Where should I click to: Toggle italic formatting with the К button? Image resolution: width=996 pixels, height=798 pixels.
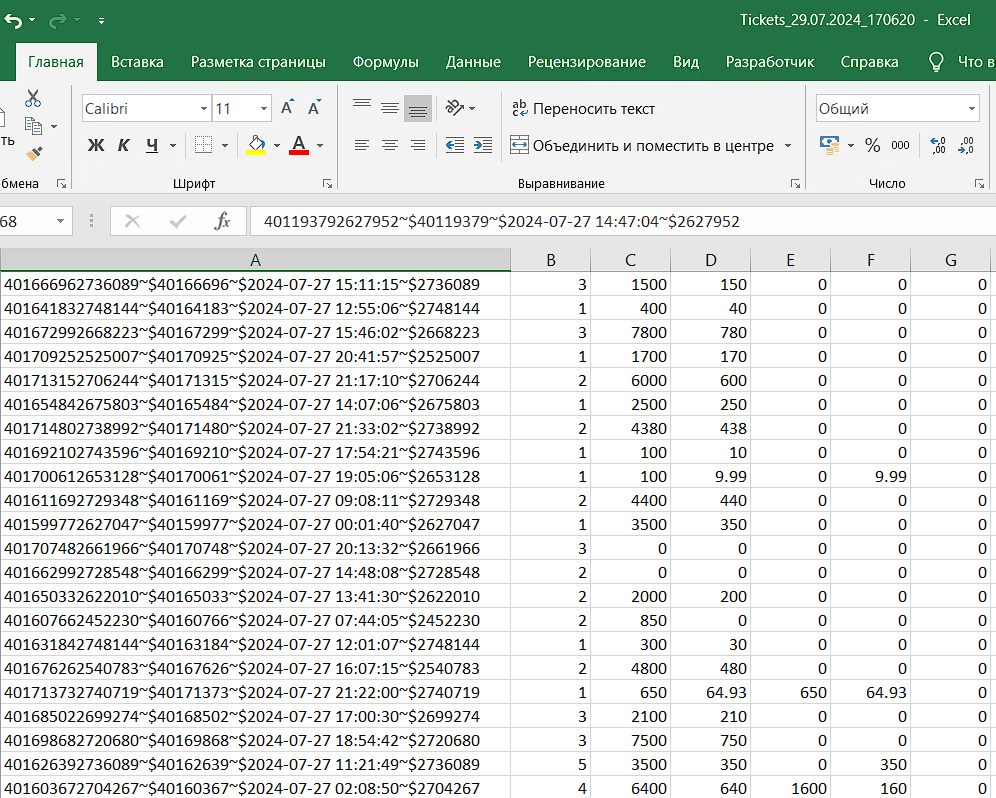(x=124, y=146)
